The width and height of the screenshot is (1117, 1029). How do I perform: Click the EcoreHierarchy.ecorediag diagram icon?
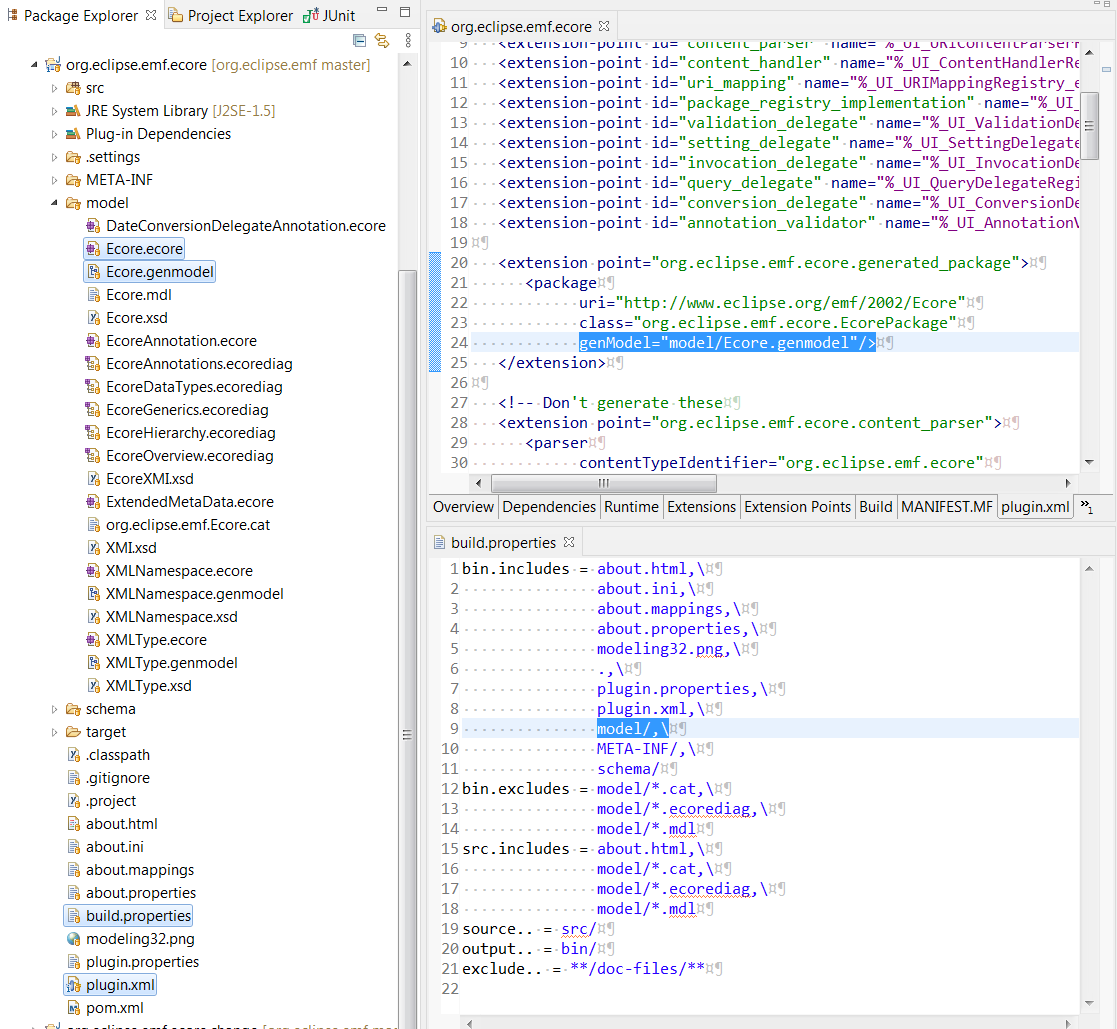[93, 433]
